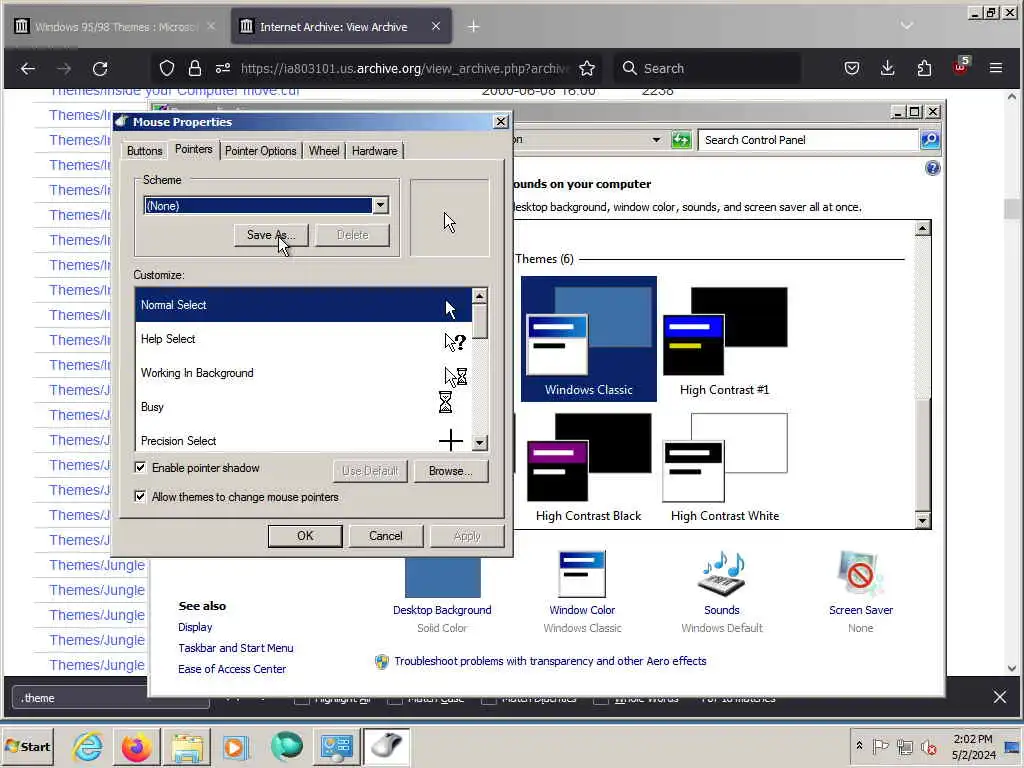Expand the Control Panel address bar dropdown
This screenshot has height=768, width=1024.
pyautogui.click(x=656, y=140)
